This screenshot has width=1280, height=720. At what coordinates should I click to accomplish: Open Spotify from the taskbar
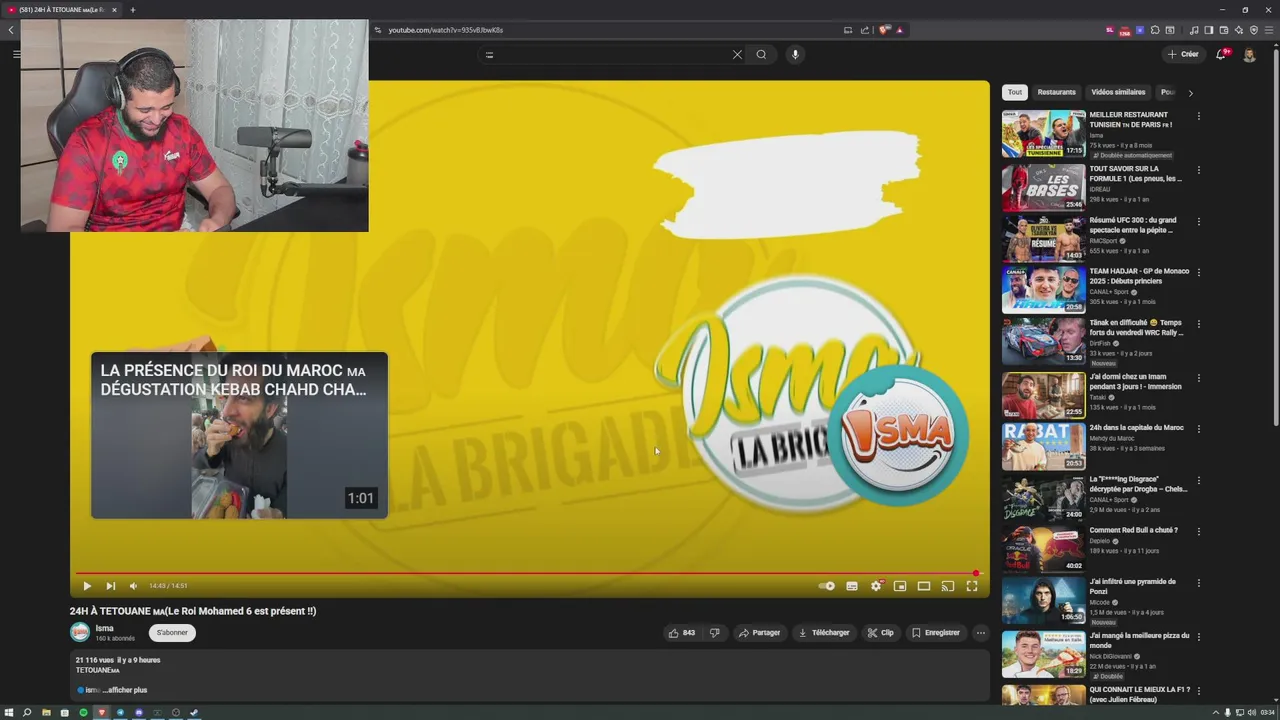(x=83, y=713)
